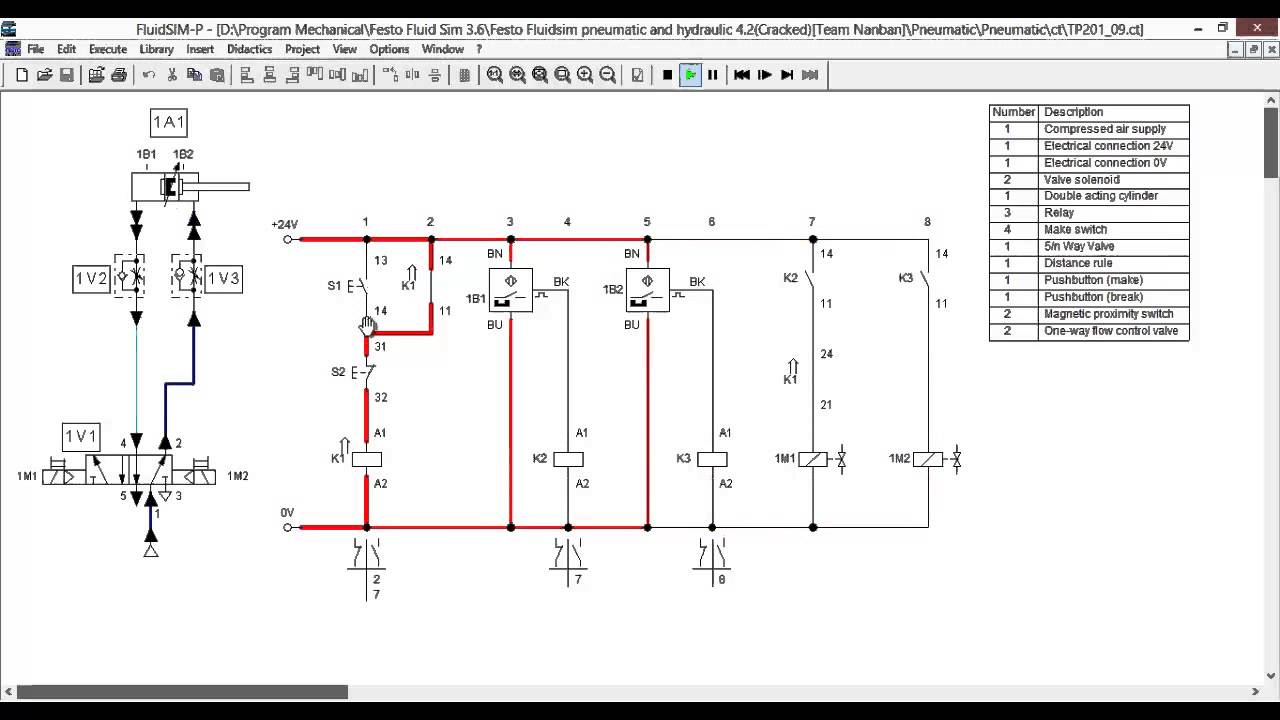The width and height of the screenshot is (1280, 720).
Task: Open the Execute menu
Action: point(108,49)
